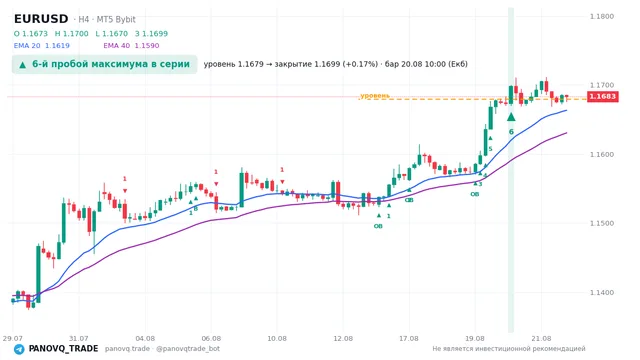Click the high value H 1.1700
This screenshot has height=360, width=640.
pyautogui.click(x=71, y=34)
